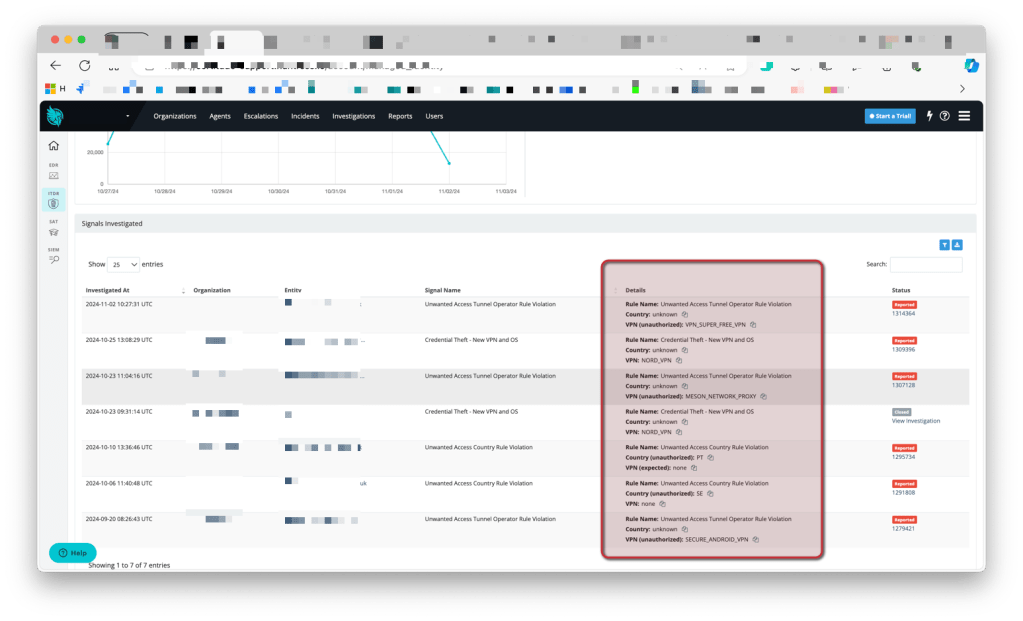This screenshot has height=621, width=1023.
Task: Click the blue download export icon
Action: tap(957, 245)
